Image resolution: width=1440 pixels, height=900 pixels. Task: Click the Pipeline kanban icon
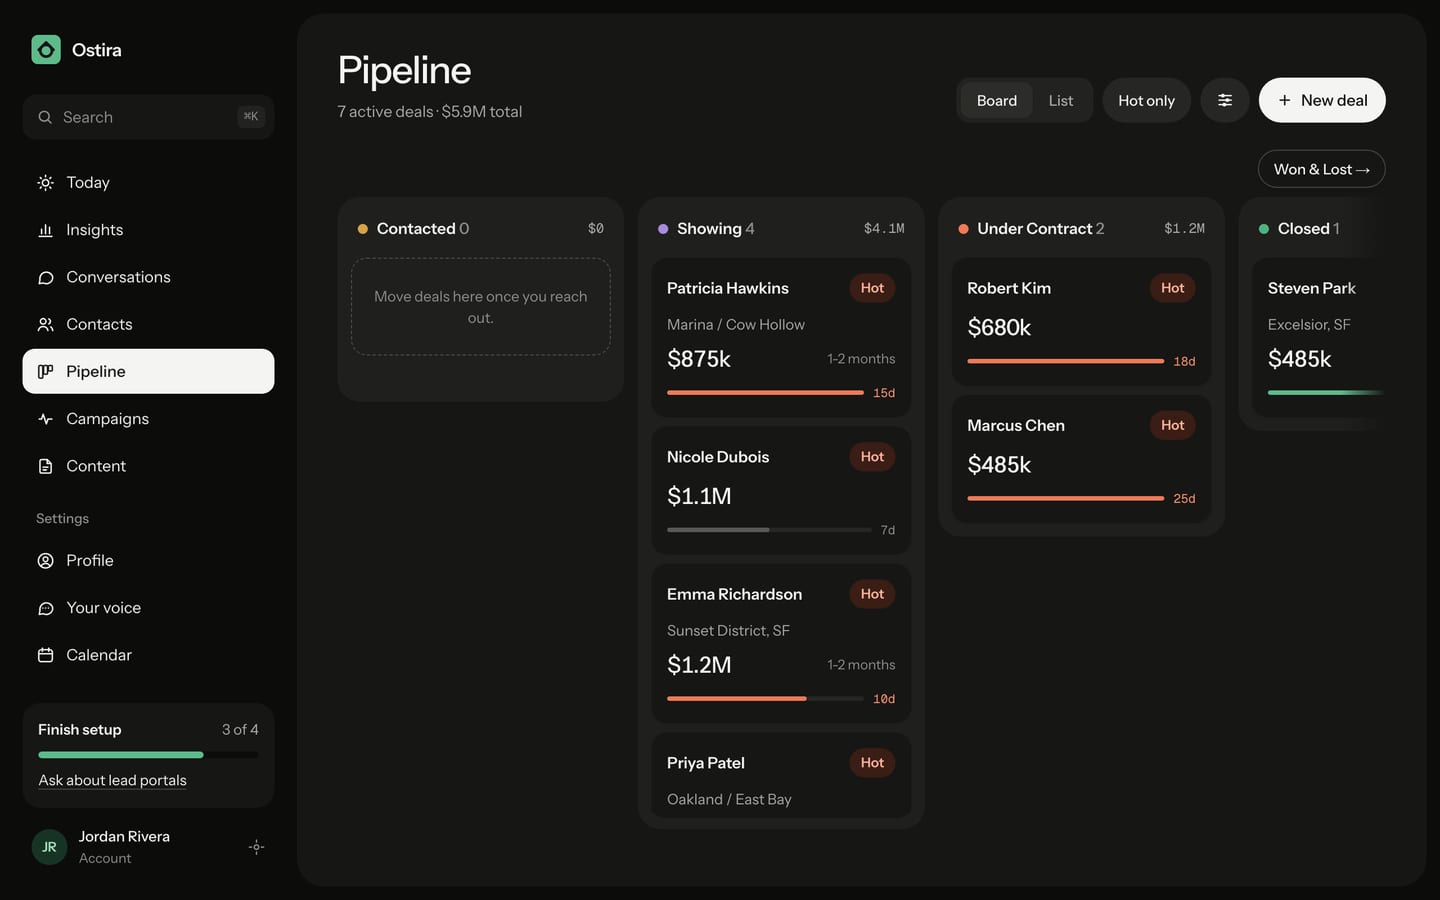(45, 371)
